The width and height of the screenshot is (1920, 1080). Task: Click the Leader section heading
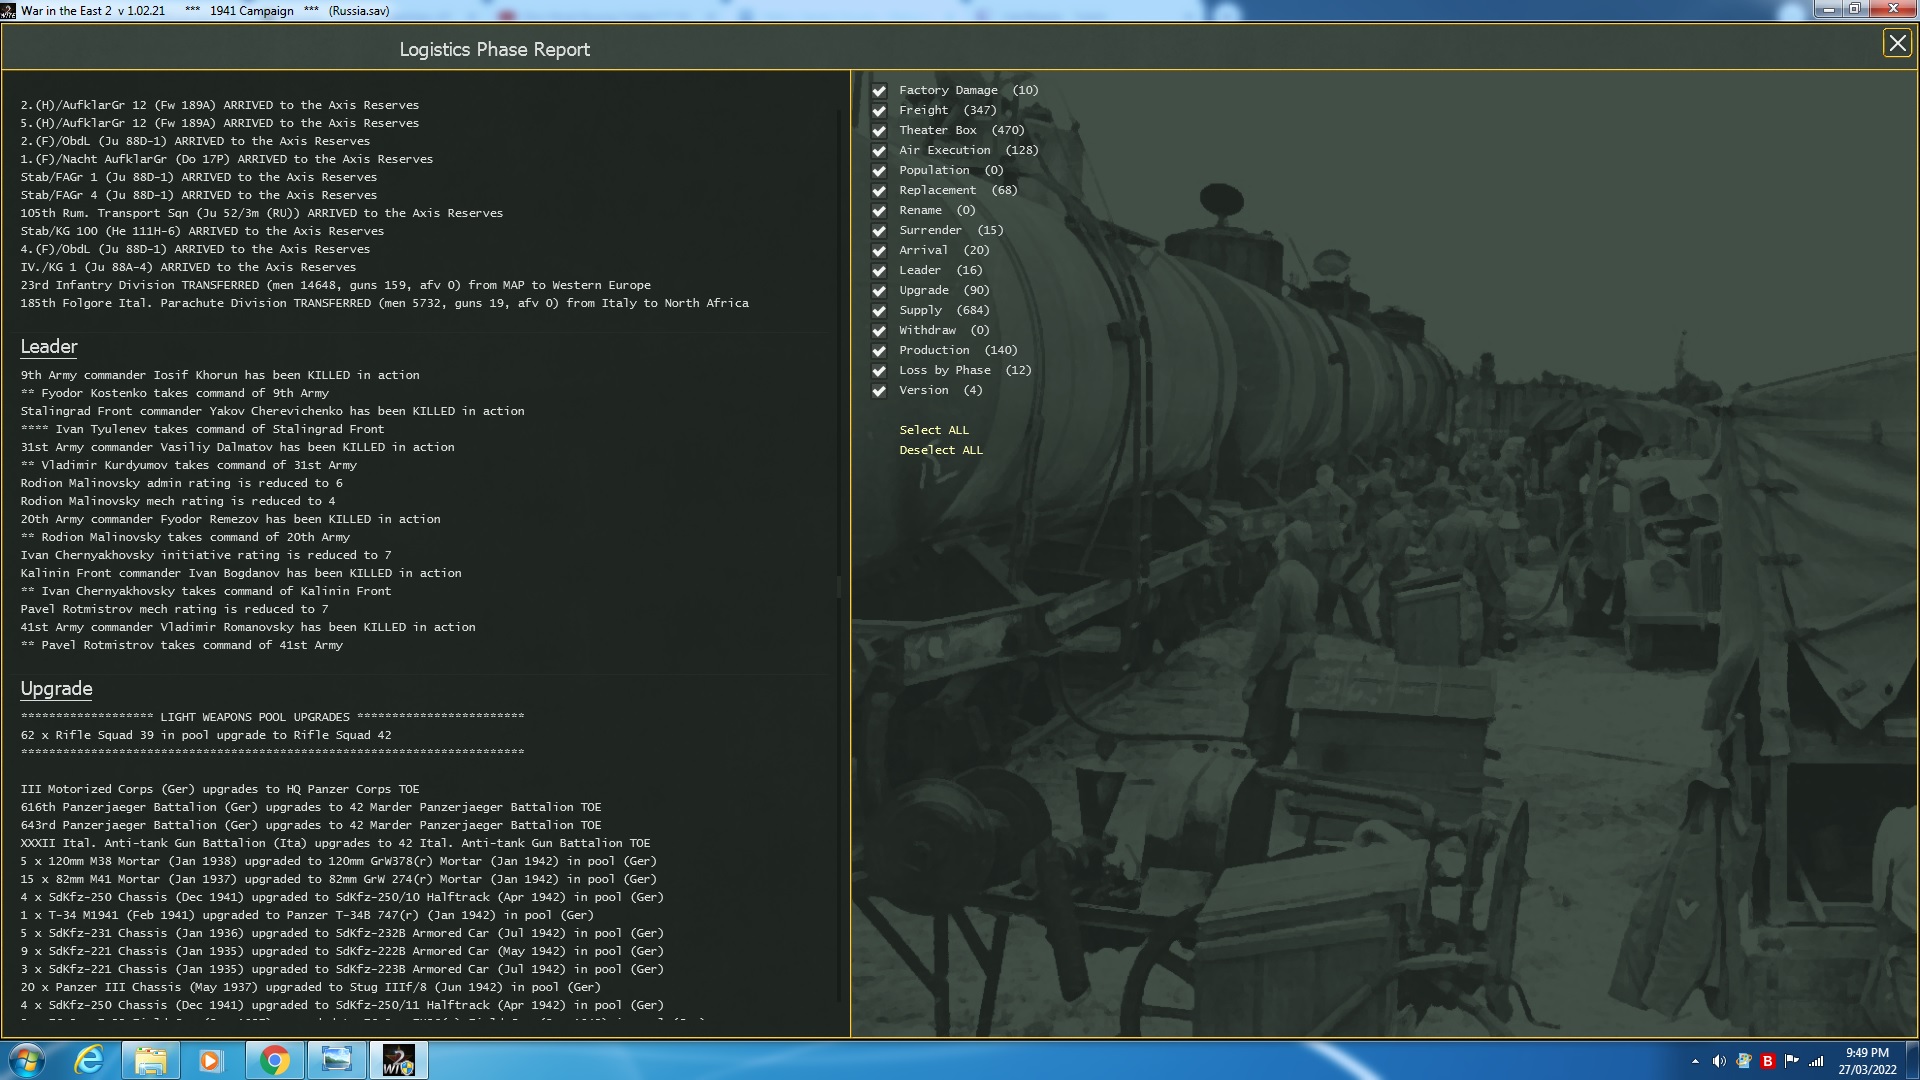tap(49, 347)
